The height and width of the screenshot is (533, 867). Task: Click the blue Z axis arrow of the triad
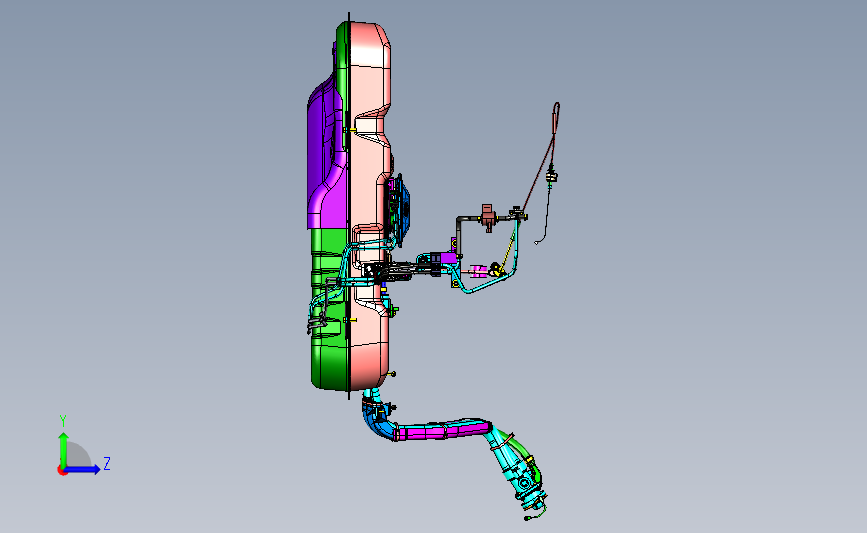pos(83,469)
